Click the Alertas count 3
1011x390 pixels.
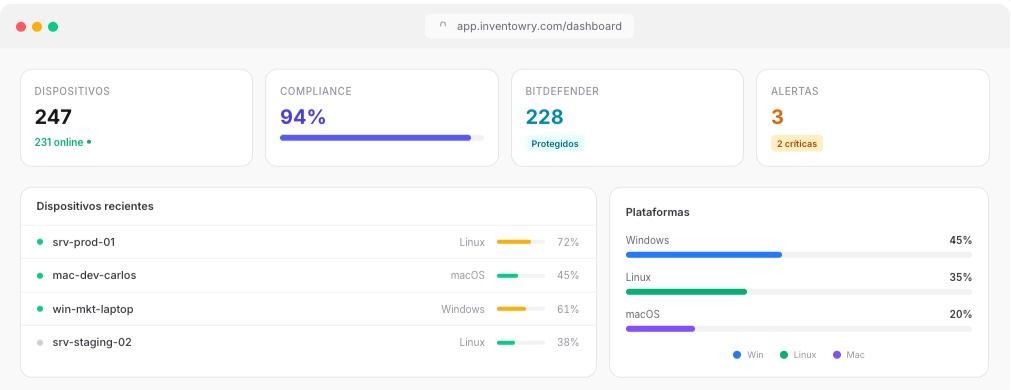(x=777, y=117)
